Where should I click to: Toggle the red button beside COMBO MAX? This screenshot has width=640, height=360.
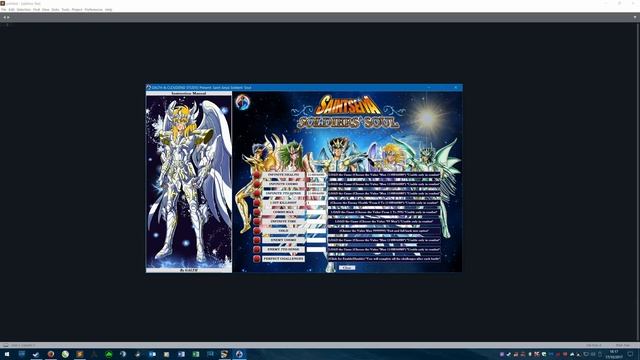pos(257,212)
